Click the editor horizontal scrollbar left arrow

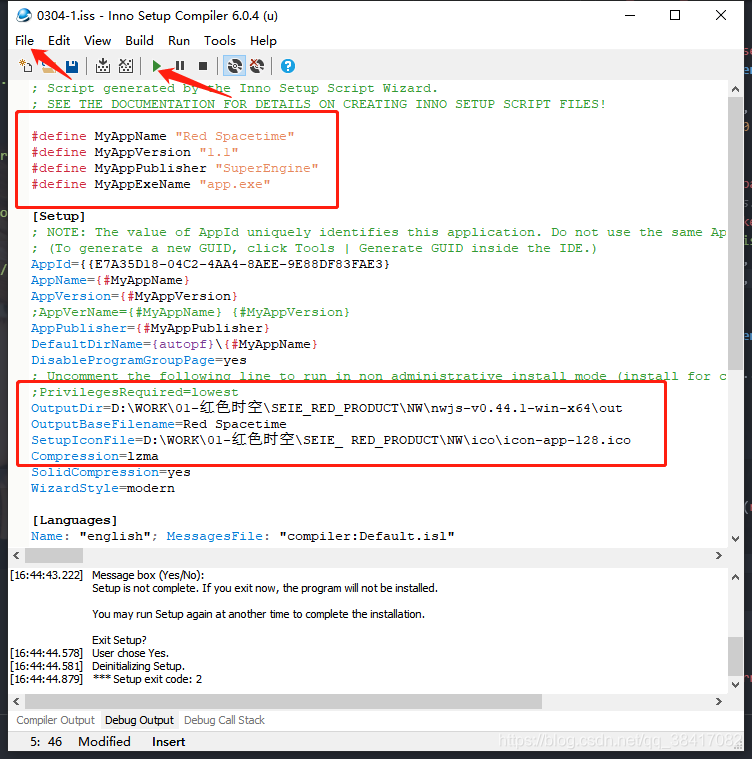coord(16,556)
